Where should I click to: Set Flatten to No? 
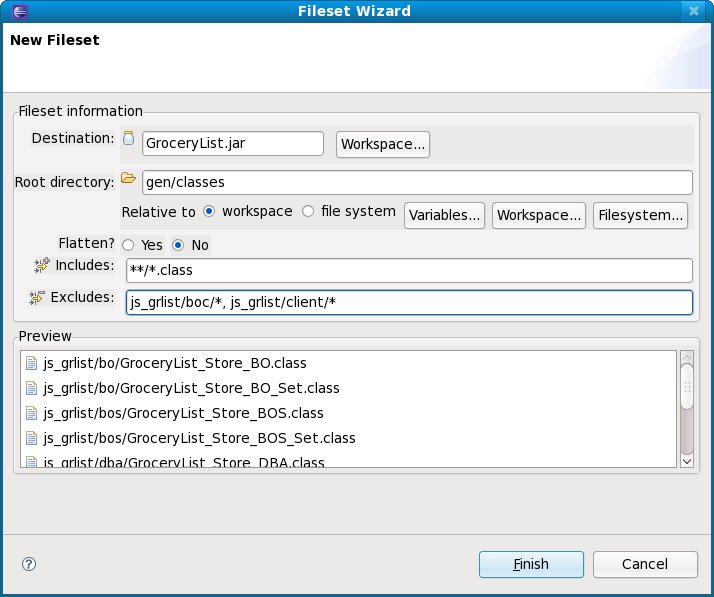coord(178,245)
